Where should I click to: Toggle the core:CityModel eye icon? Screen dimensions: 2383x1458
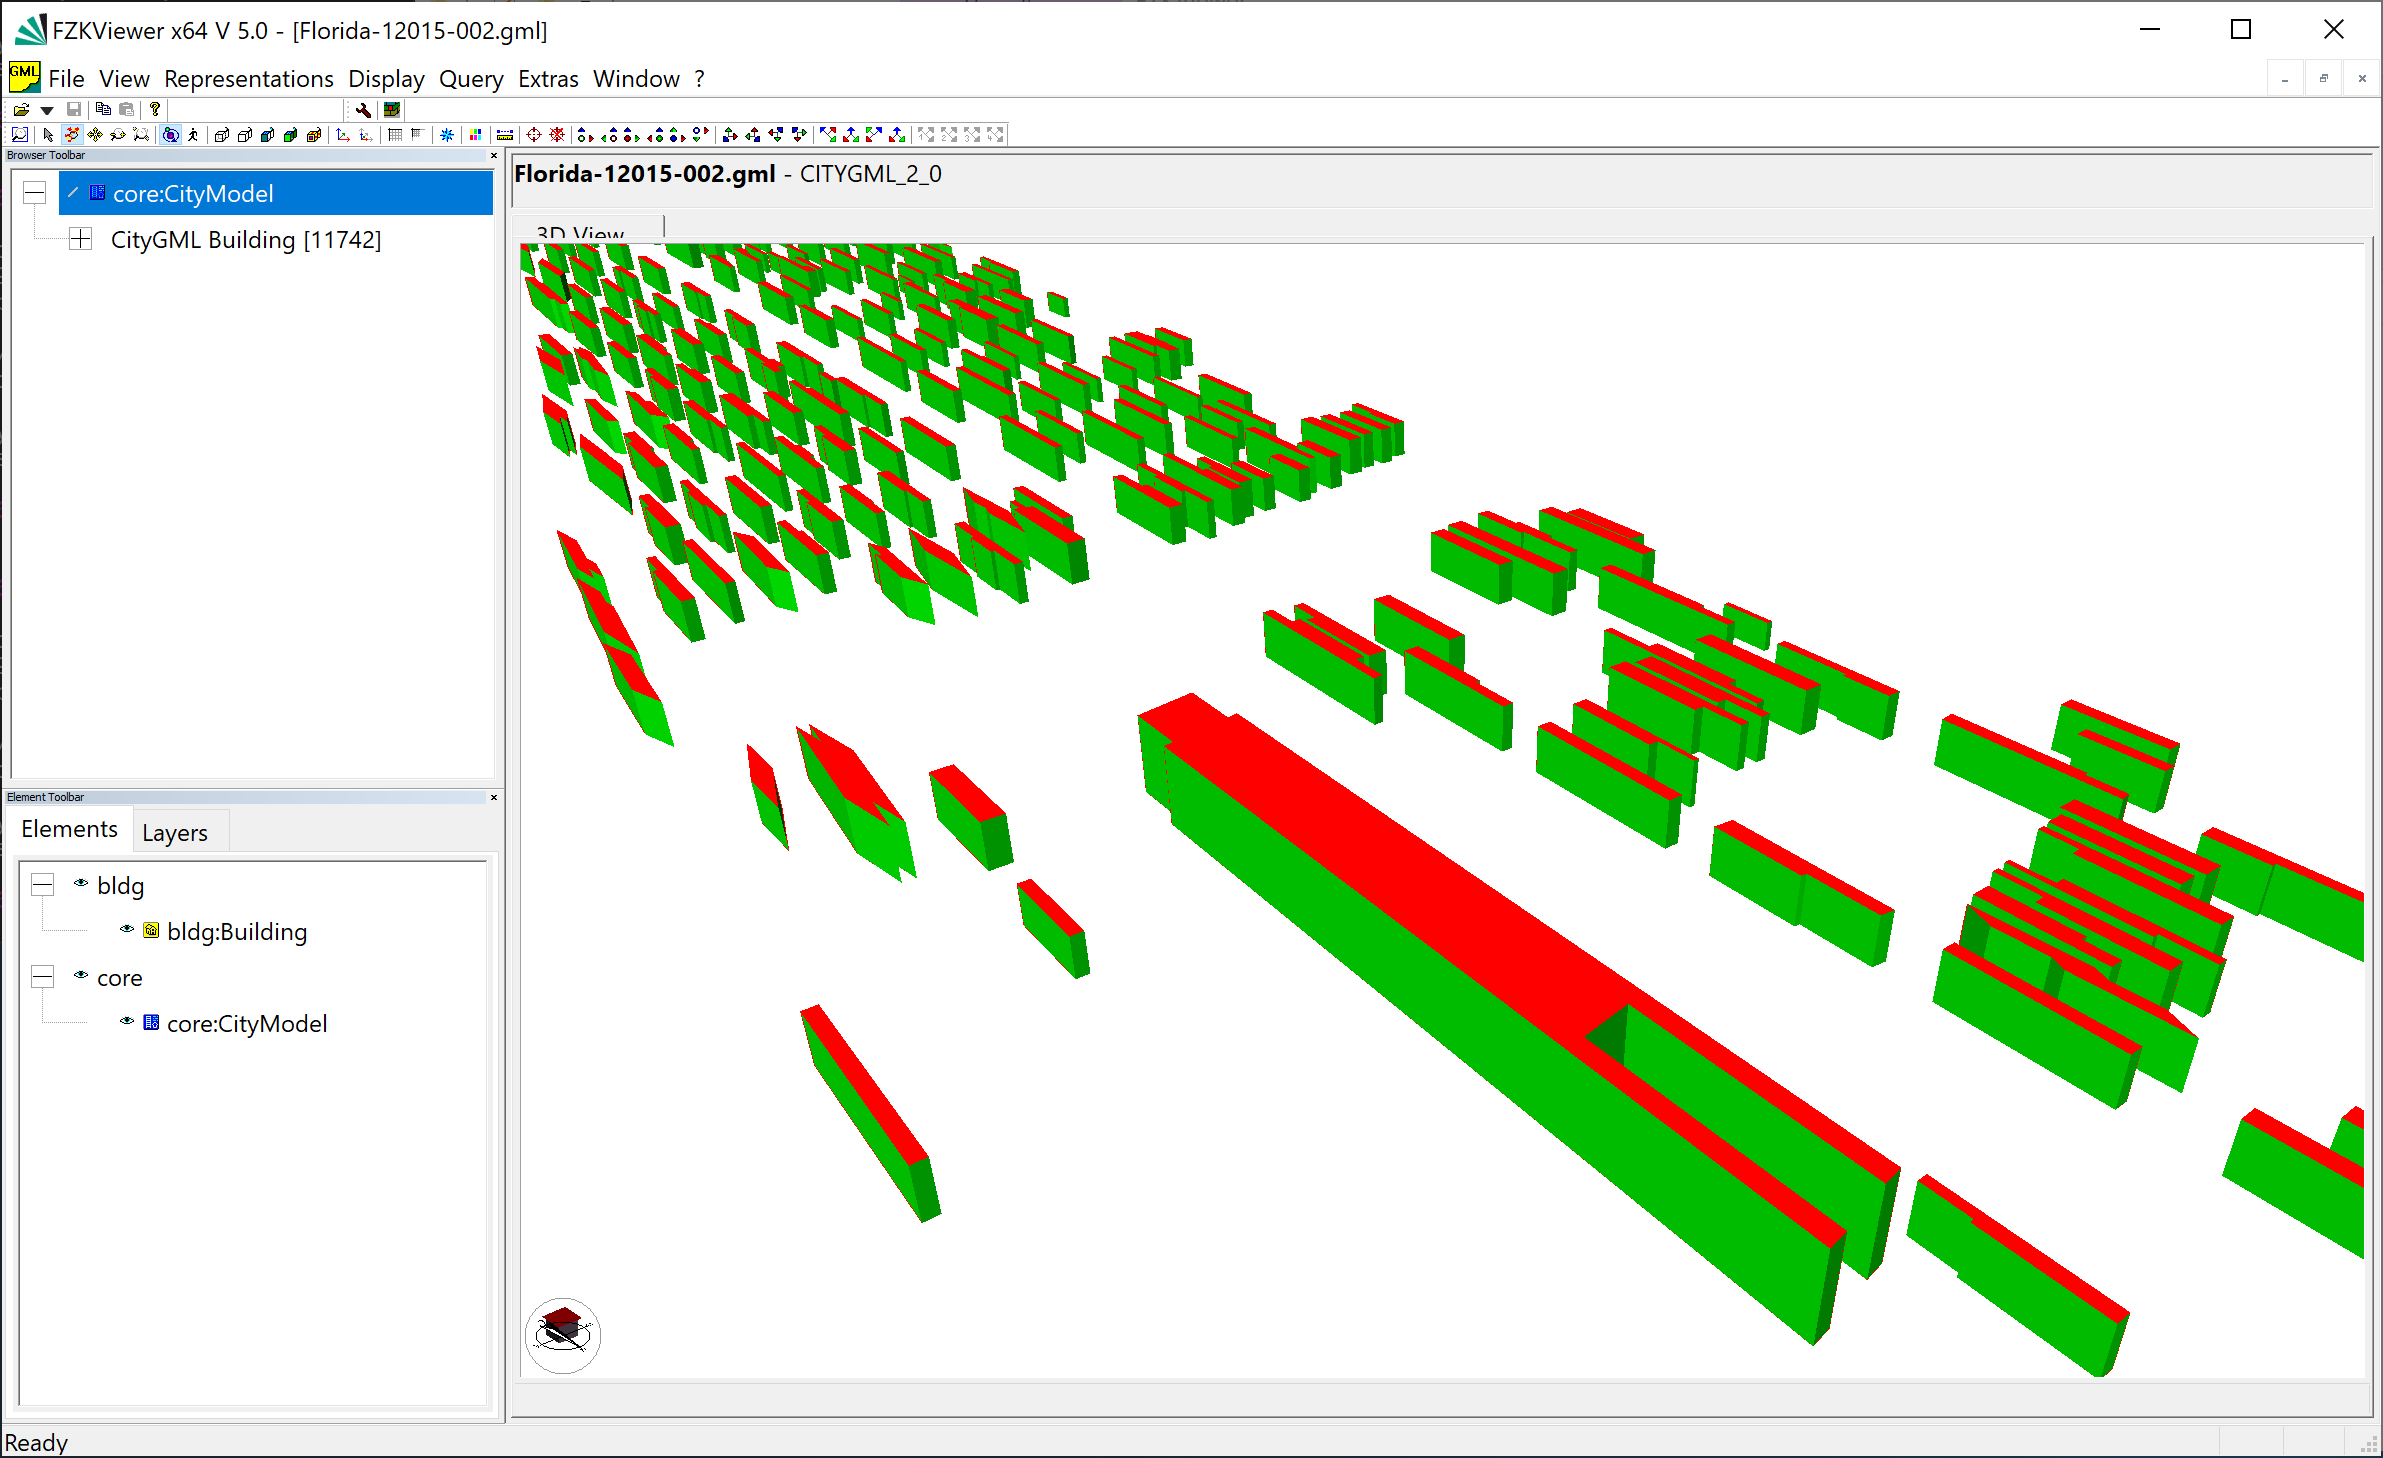126,1021
